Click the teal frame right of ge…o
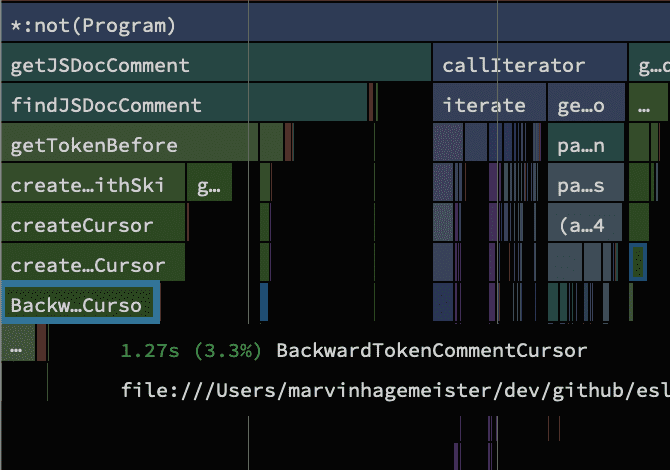The width and height of the screenshot is (670, 470). (x=650, y=105)
